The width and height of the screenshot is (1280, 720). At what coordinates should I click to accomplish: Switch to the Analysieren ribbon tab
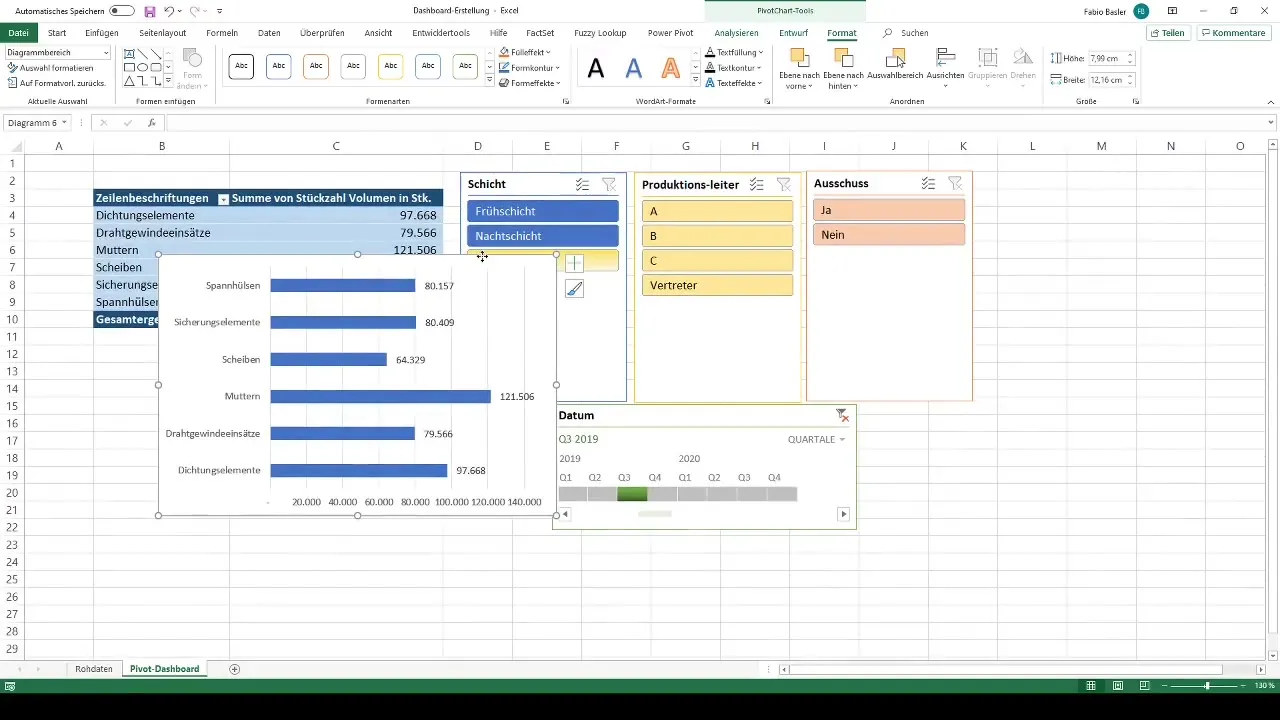[736, 33]
